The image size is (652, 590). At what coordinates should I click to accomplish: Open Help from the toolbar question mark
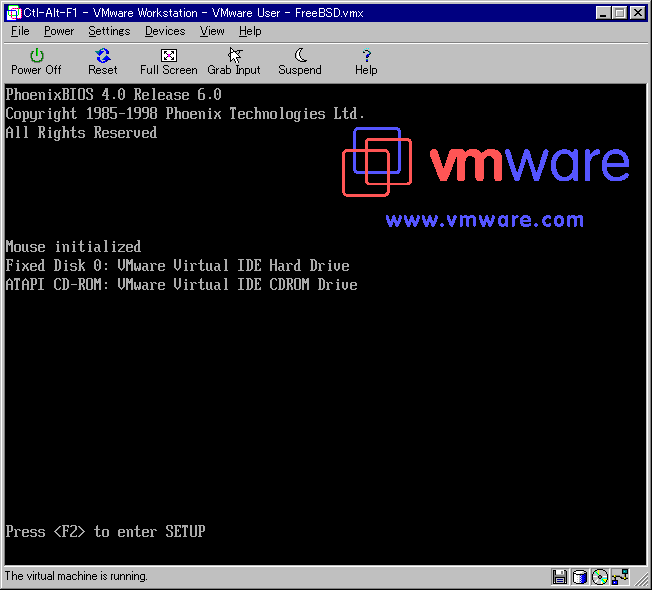pyautogui.click(x=366, y=62)
